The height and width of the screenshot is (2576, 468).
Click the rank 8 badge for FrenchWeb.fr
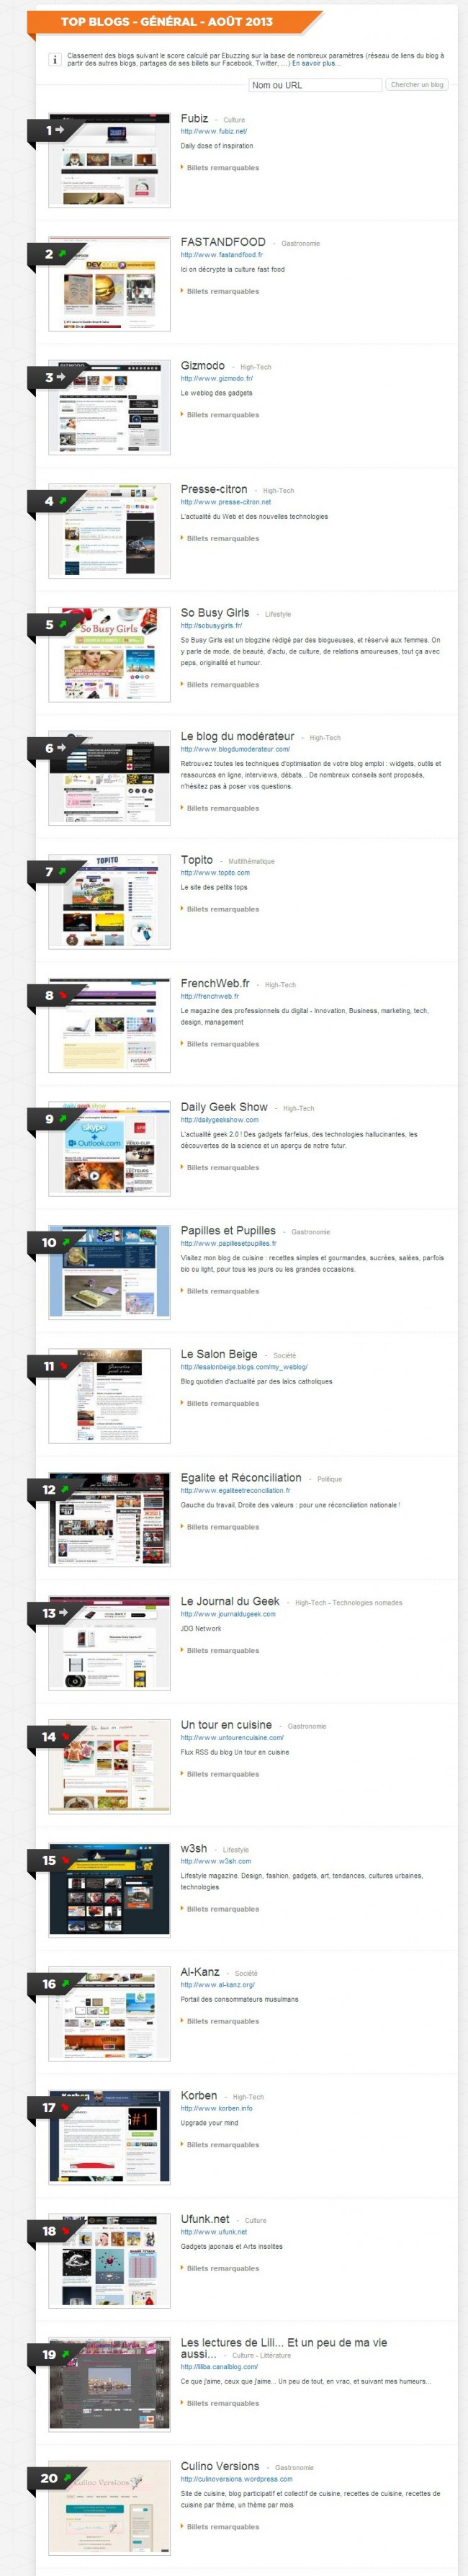tap(55, 995)
